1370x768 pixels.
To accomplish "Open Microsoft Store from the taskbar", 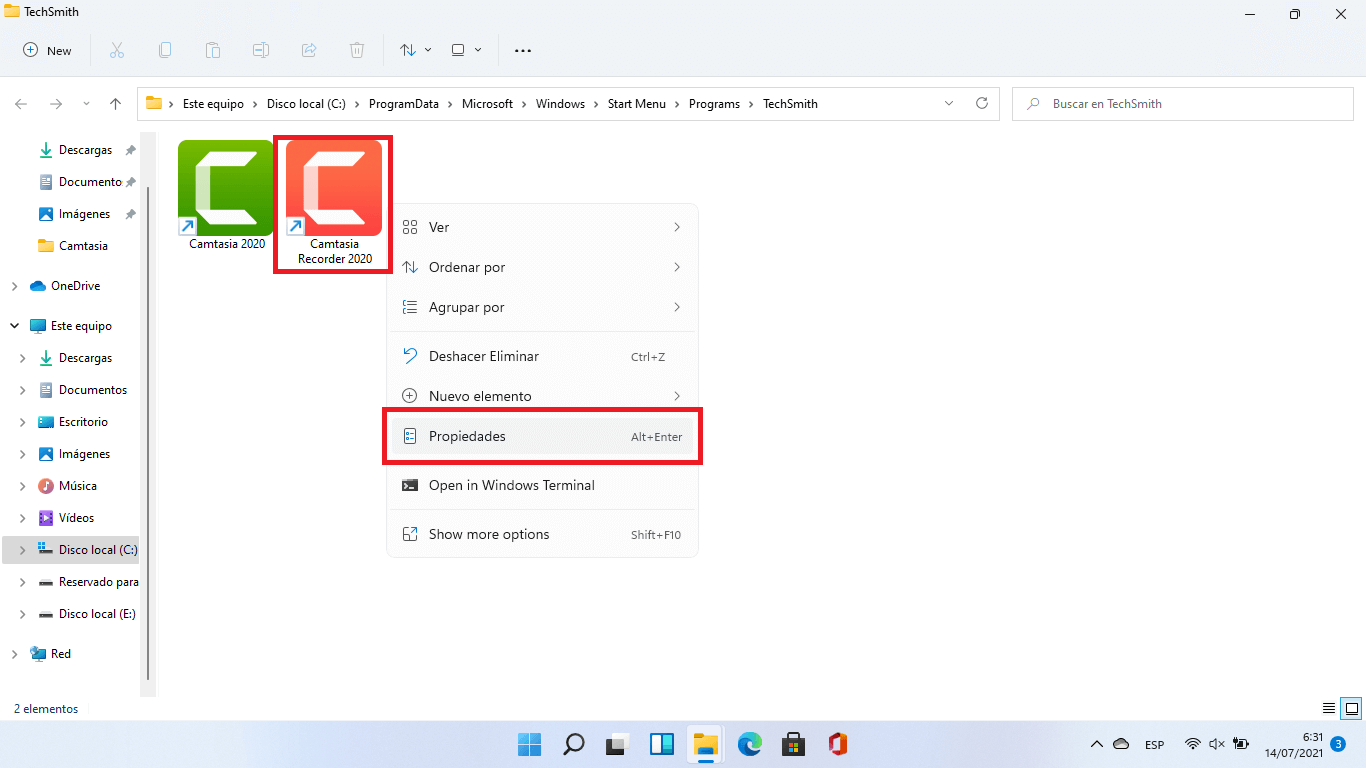I will click(x=794, y=744).
